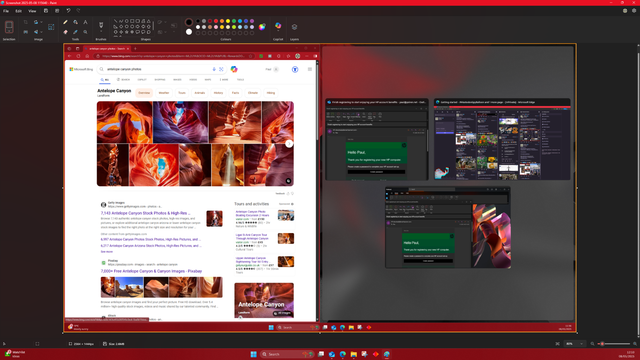Open the zoom percentage dropdown
Image resolution: width=640 pixels, height=360 pixels.
click(x=581, y=344)
